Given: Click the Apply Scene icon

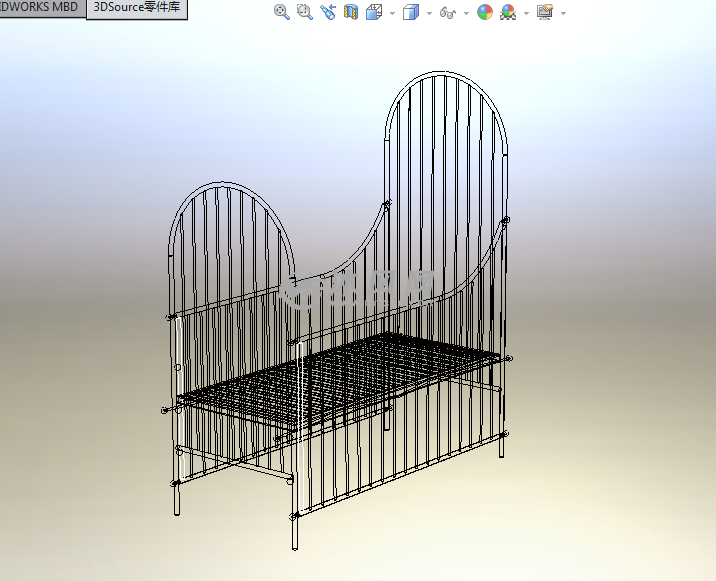Looking at the screenshot, I should (508, 12).
